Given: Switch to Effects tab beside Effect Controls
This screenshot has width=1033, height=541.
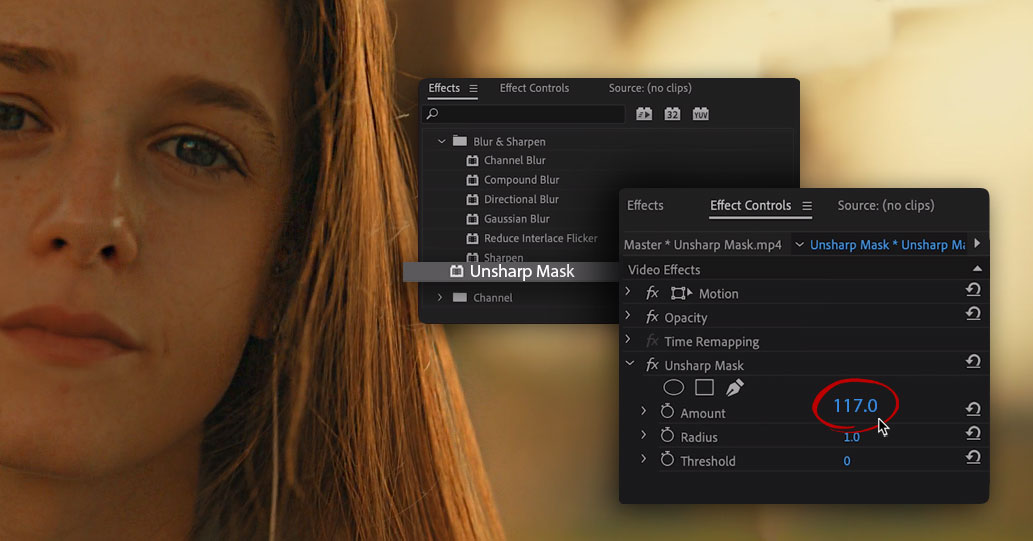Looking at the screenshot, I should [x=645, y=206].
